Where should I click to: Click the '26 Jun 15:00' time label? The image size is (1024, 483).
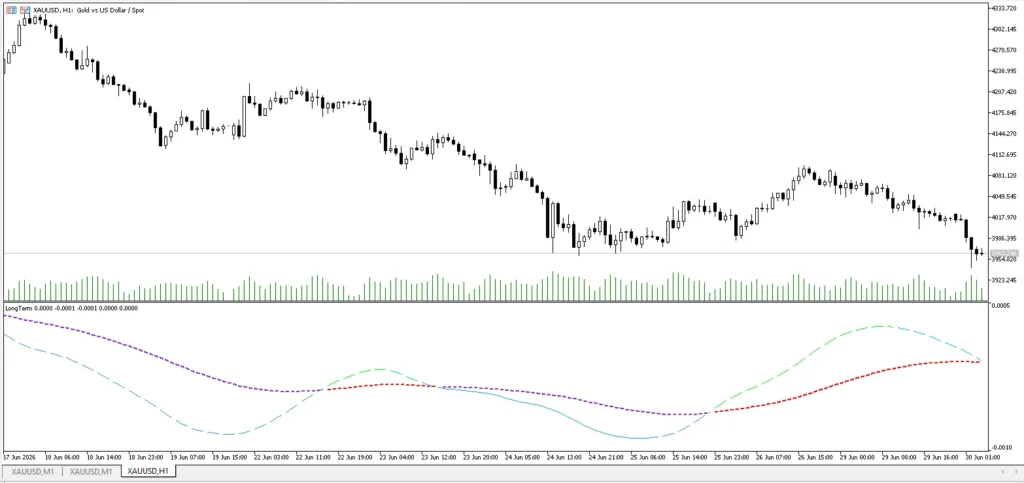pos(815,457)
